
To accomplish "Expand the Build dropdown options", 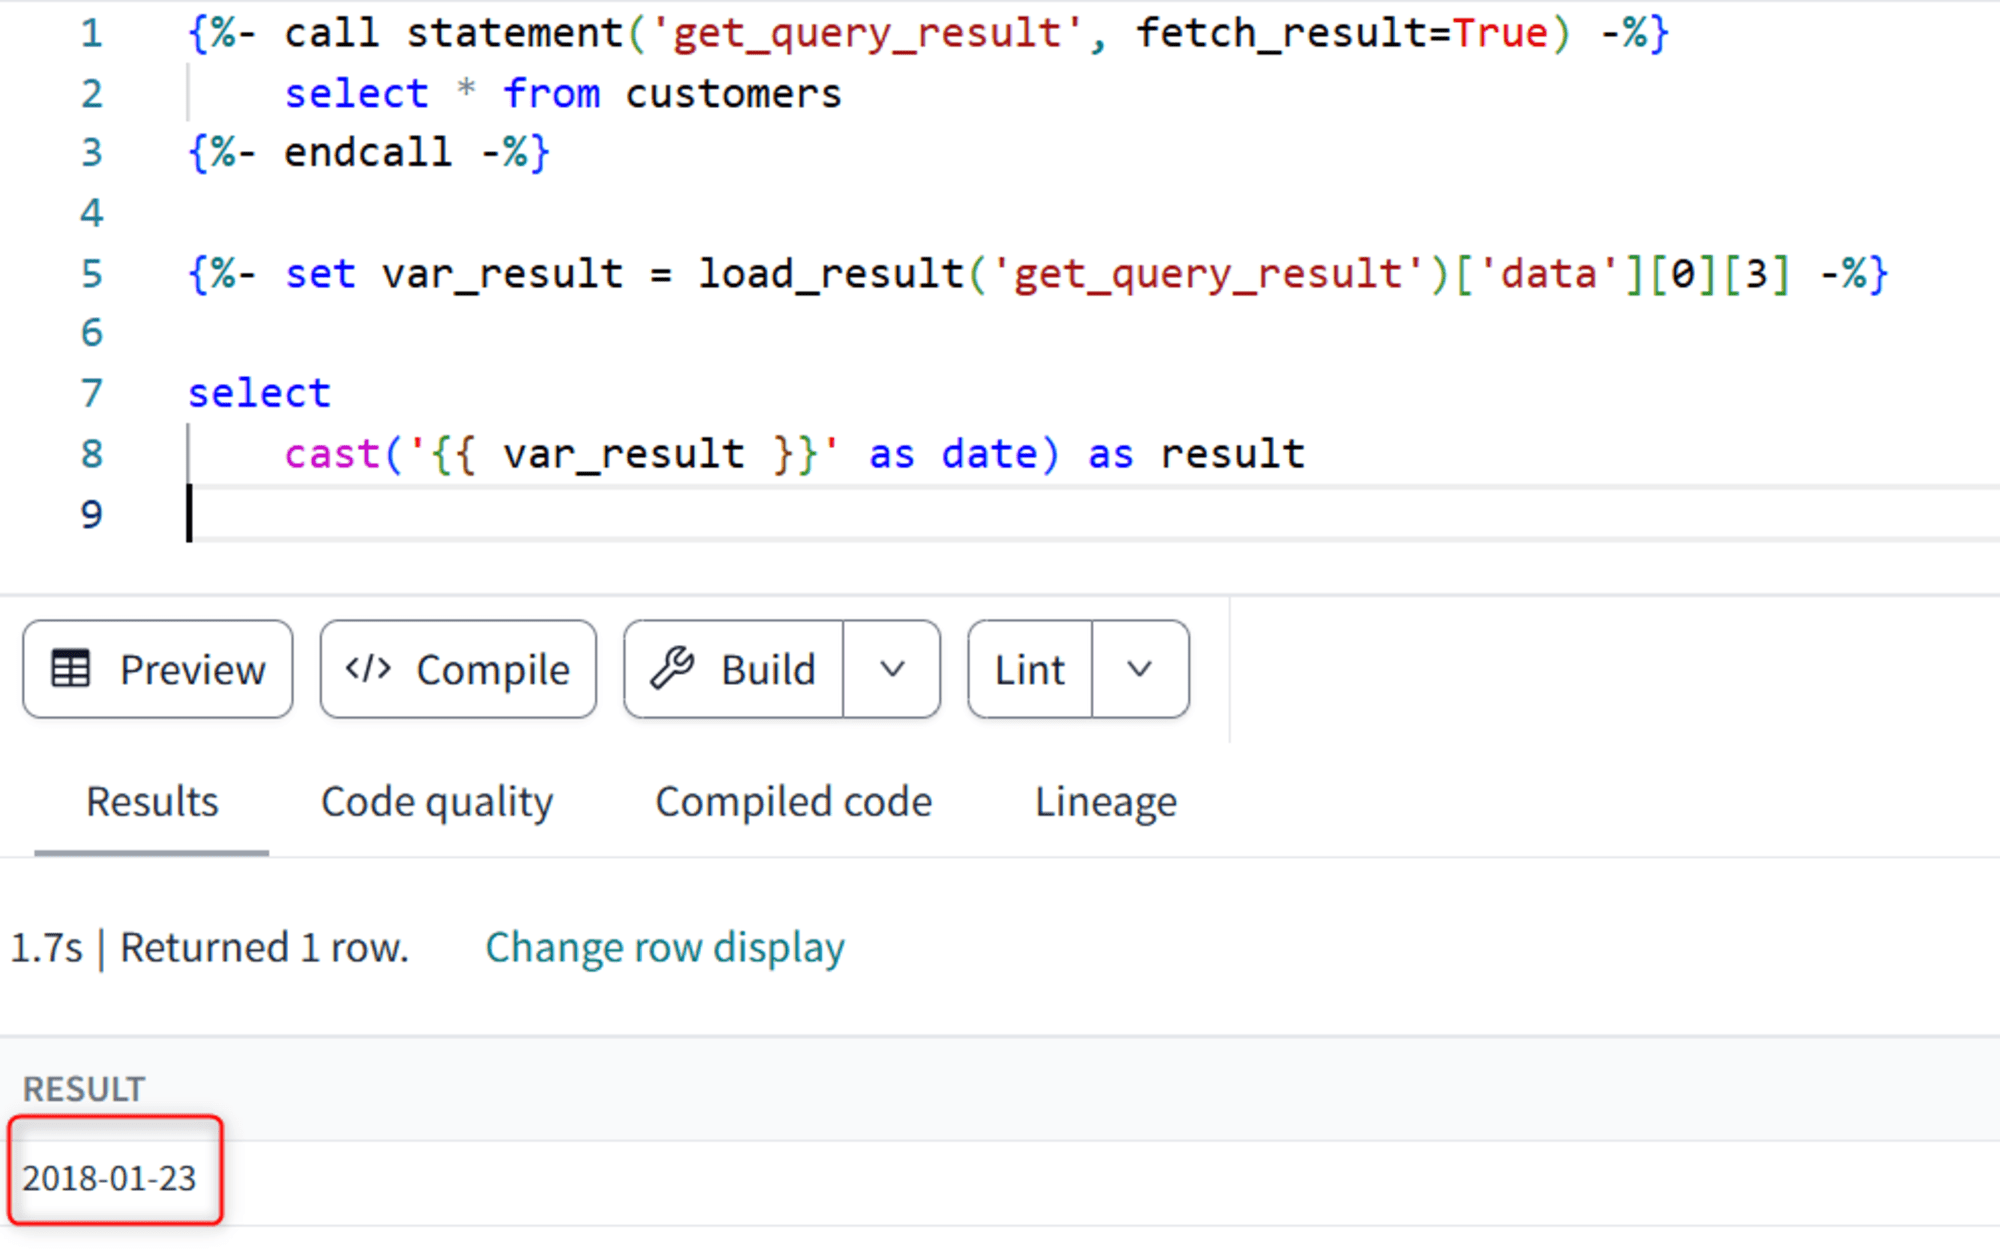I will [x=895, y=669].
